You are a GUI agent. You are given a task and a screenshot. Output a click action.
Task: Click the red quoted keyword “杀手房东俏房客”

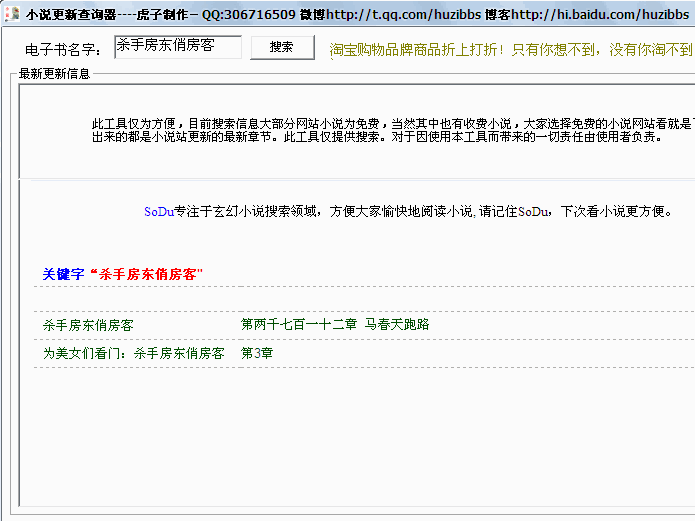146,274
